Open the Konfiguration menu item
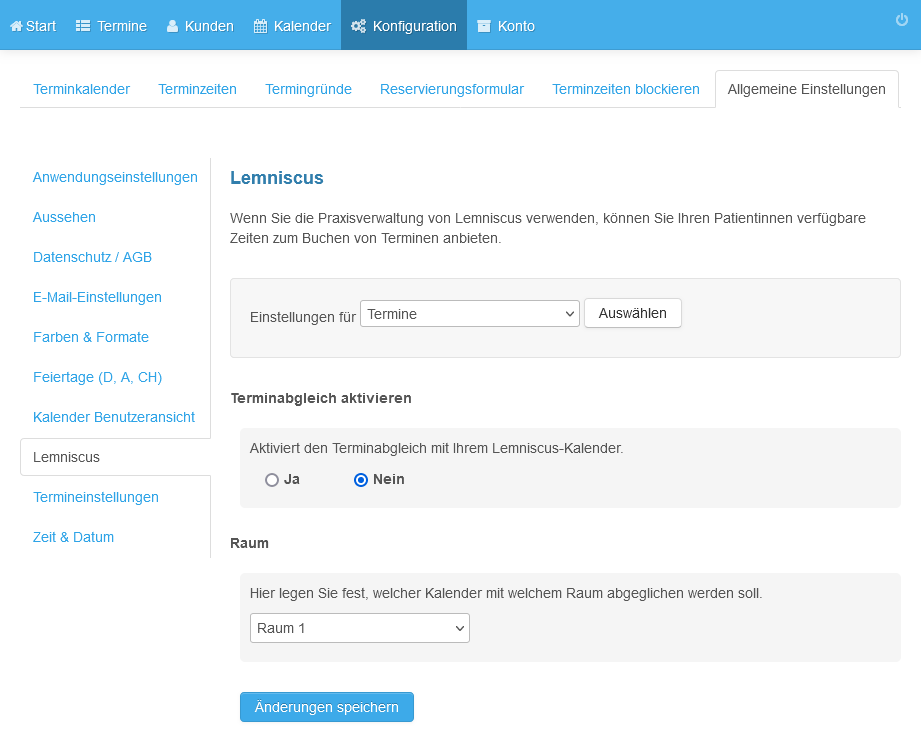 [404, 26]
